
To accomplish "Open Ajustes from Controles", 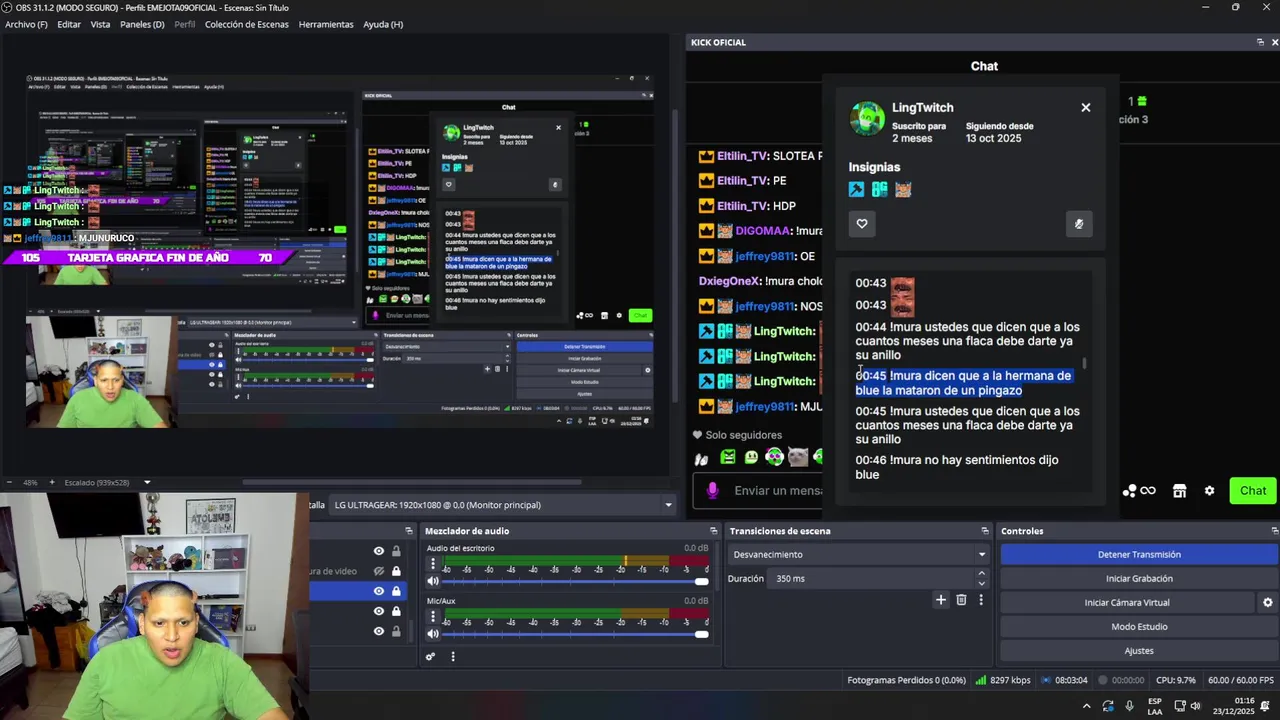I will click(1139, 651).
